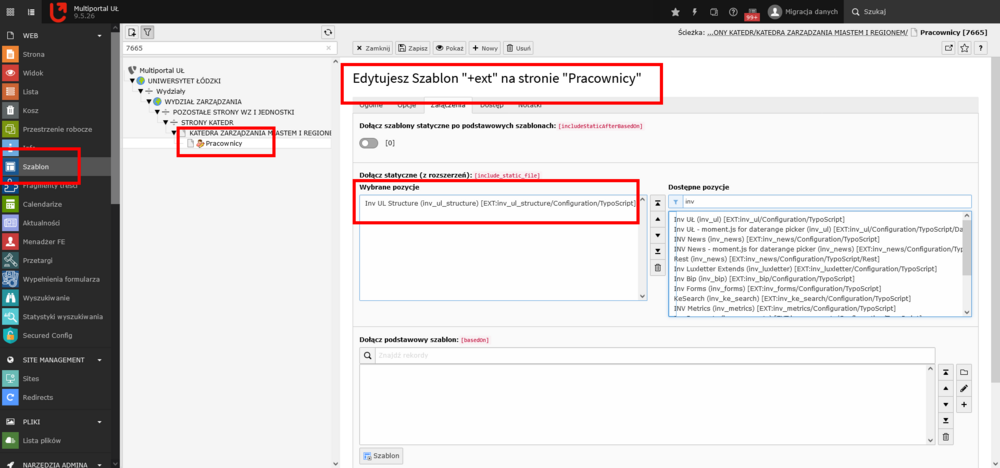Viewport: 1000px width, 468px height.
Task: Open bookmarks star in top bar
Action: point(676,11)
